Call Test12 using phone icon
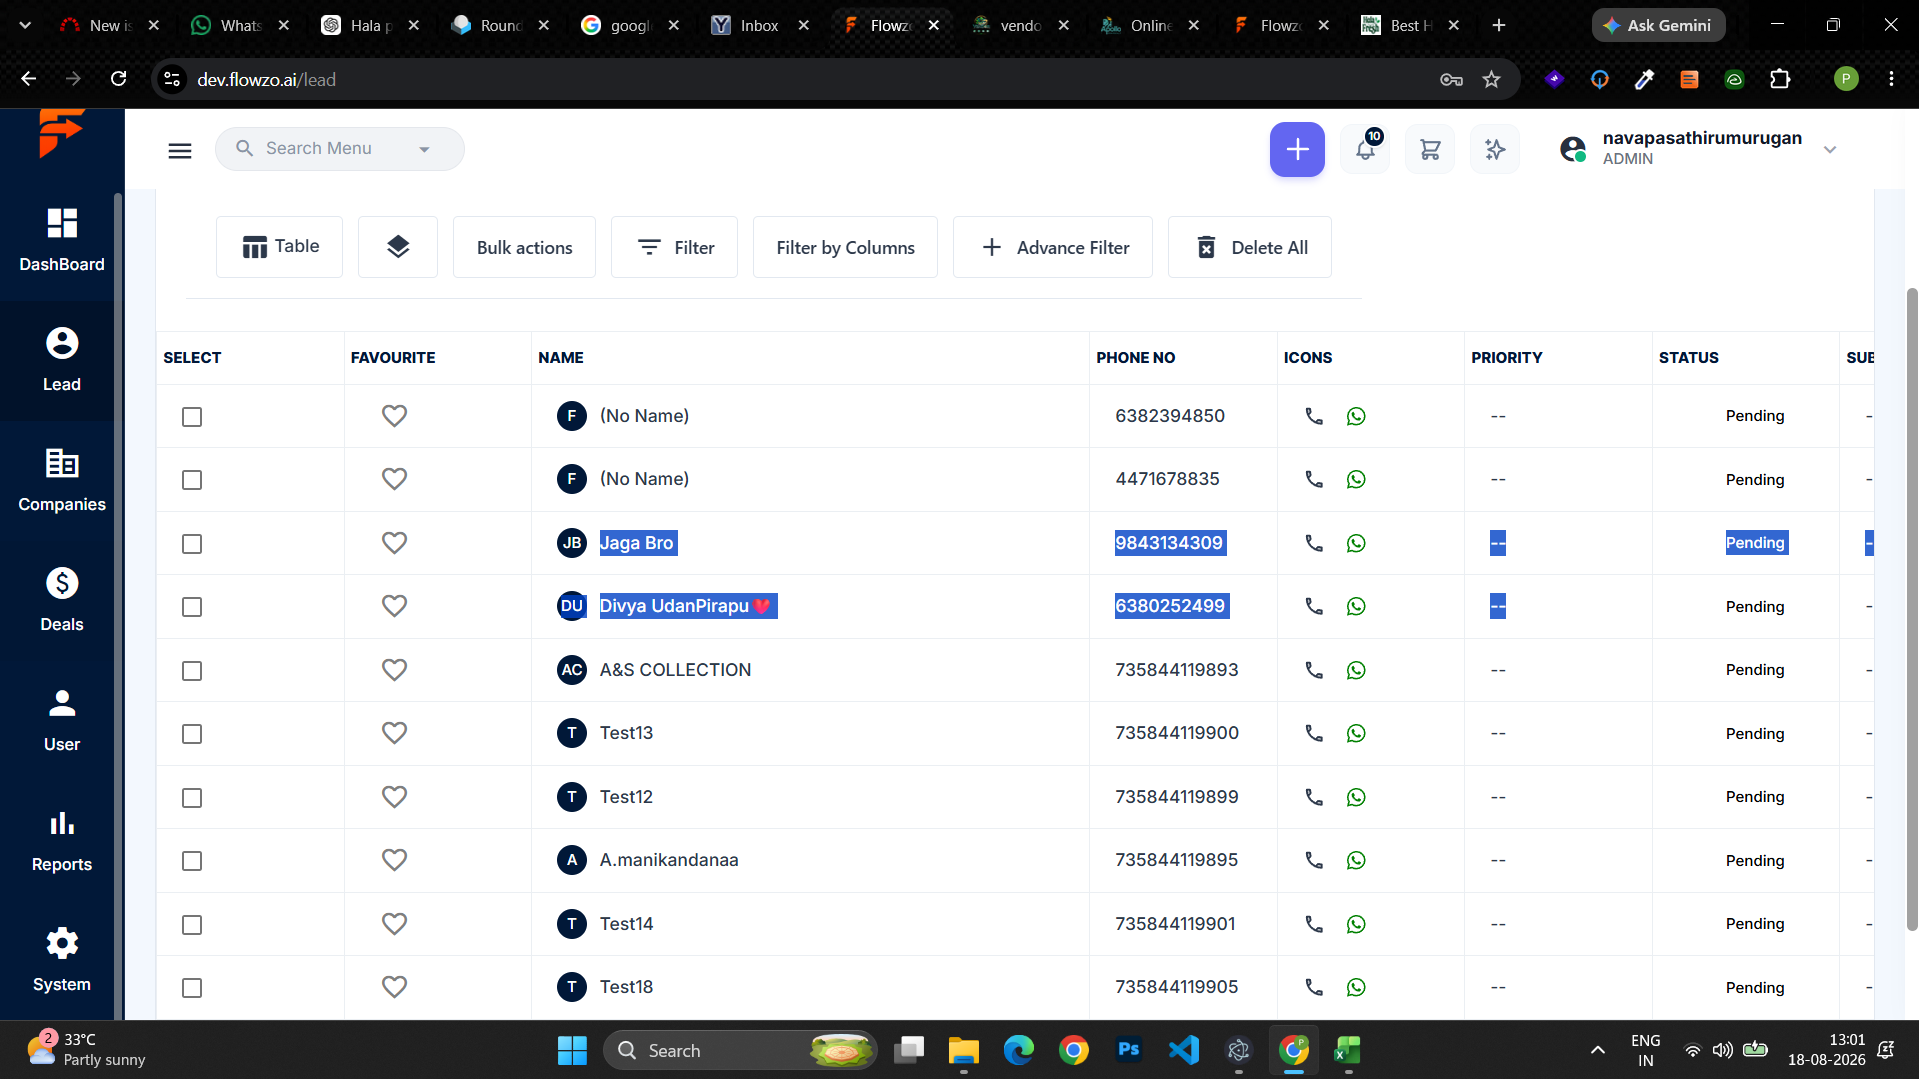This screenshot has height=1079, width=1919. [1314, 797]
